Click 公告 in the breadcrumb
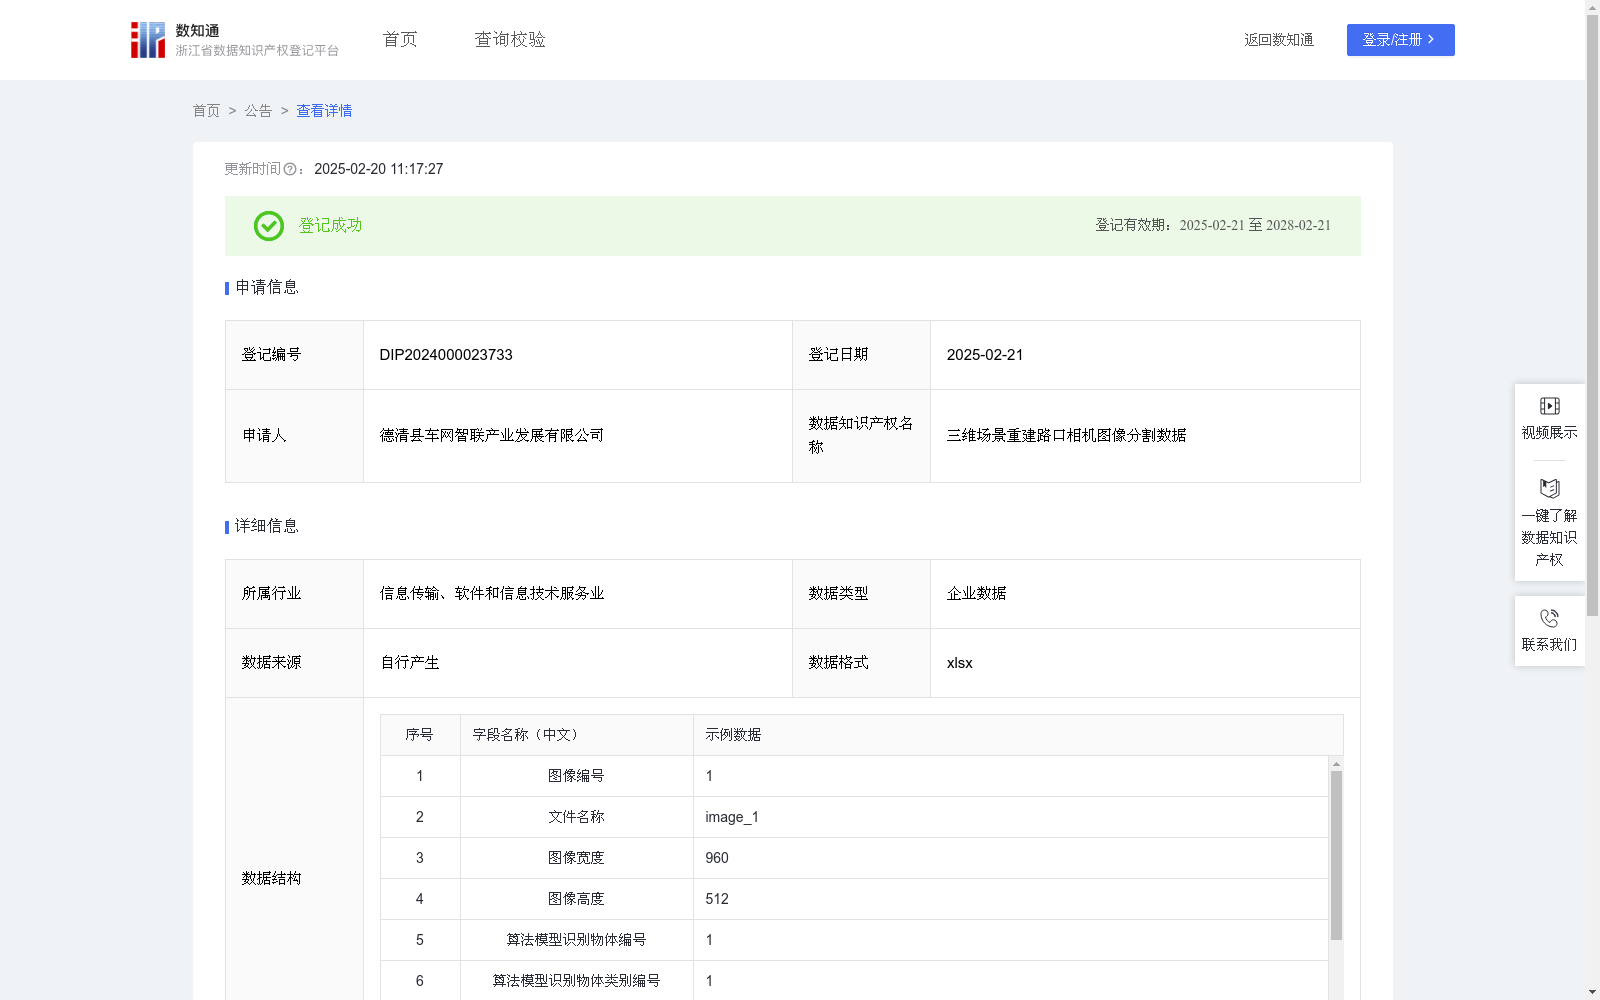This screenshot has height=1000, width=1600. 258,111
